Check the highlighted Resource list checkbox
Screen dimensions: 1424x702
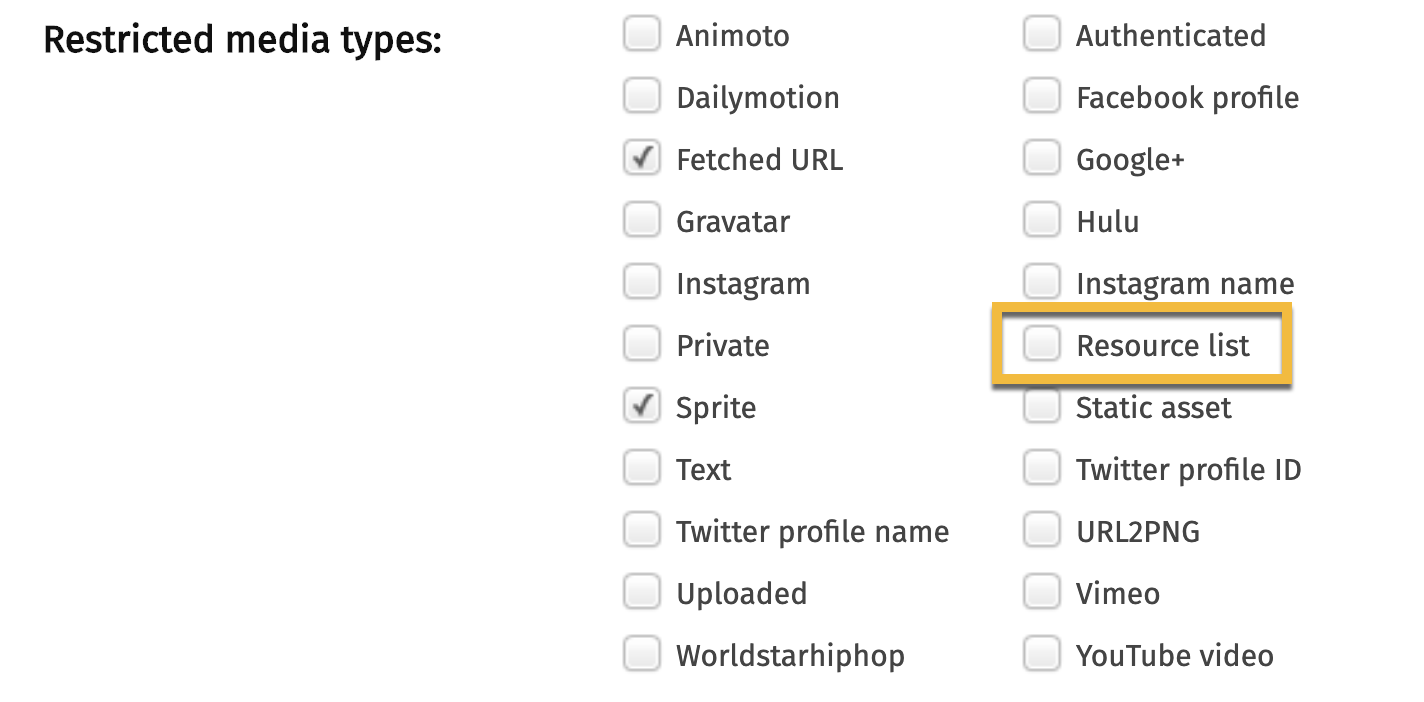(x=1042, y=343)
